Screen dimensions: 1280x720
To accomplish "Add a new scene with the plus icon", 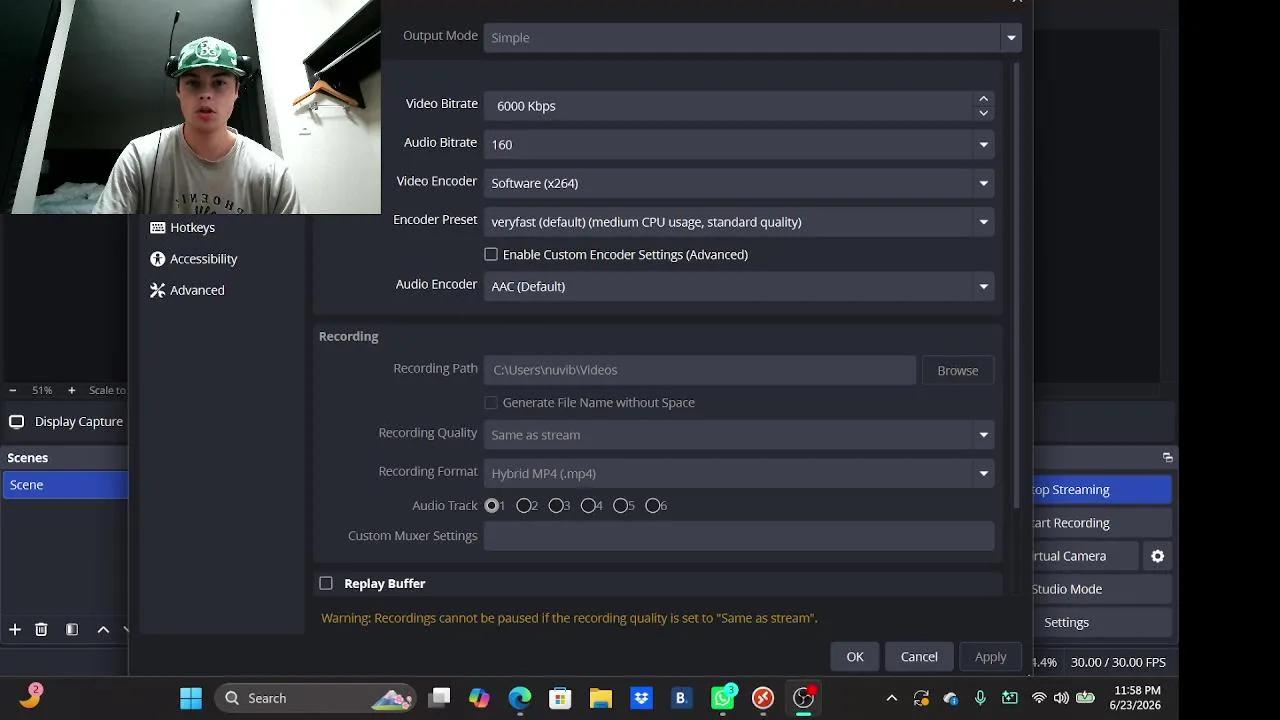I will pos(15,629).
